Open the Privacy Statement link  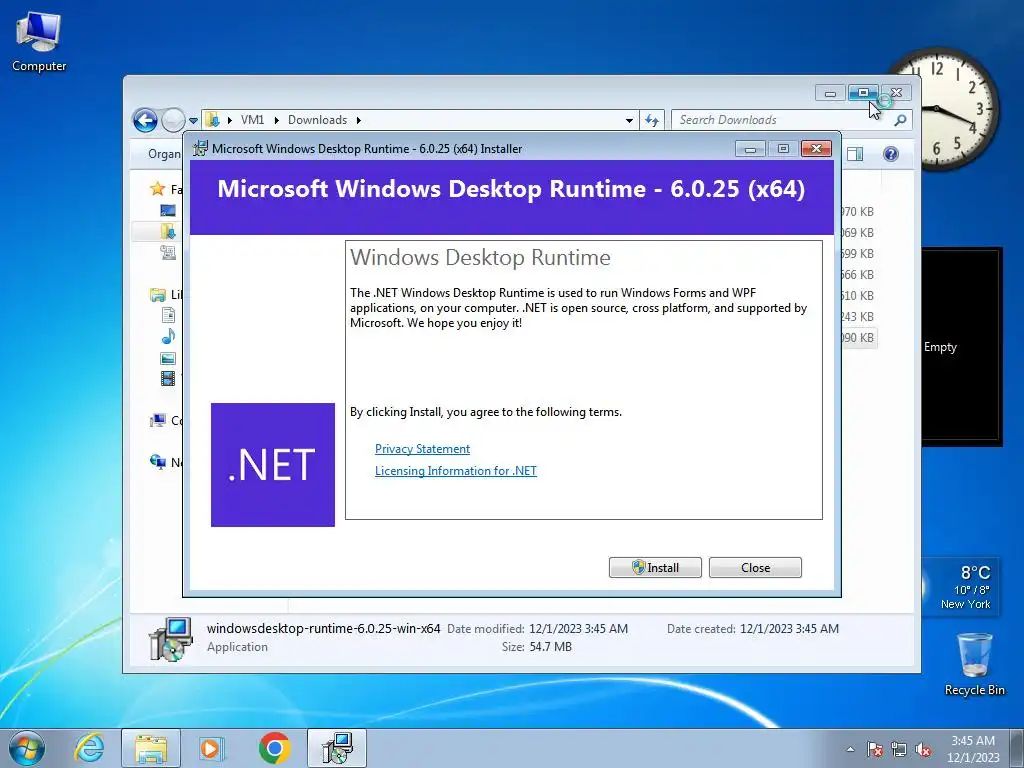(422, 449)
